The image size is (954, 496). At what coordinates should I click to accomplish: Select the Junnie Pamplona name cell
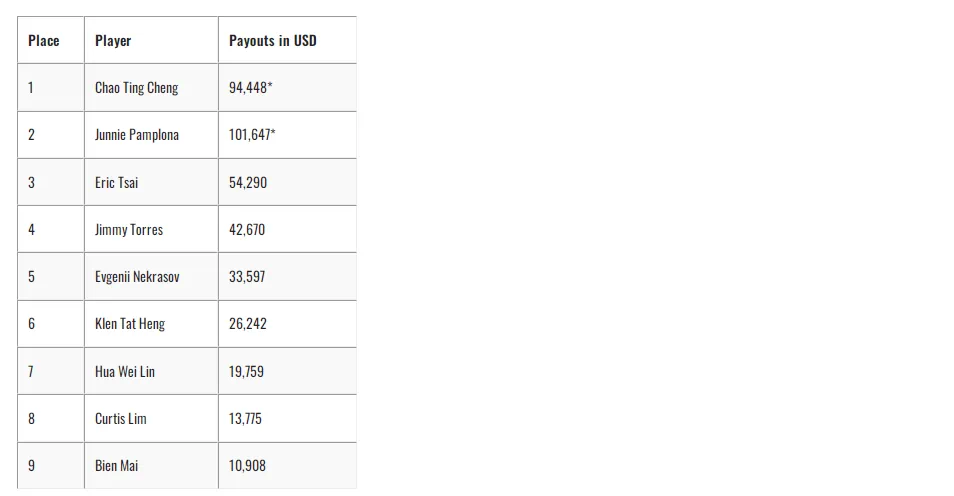(x=137, y=135)
